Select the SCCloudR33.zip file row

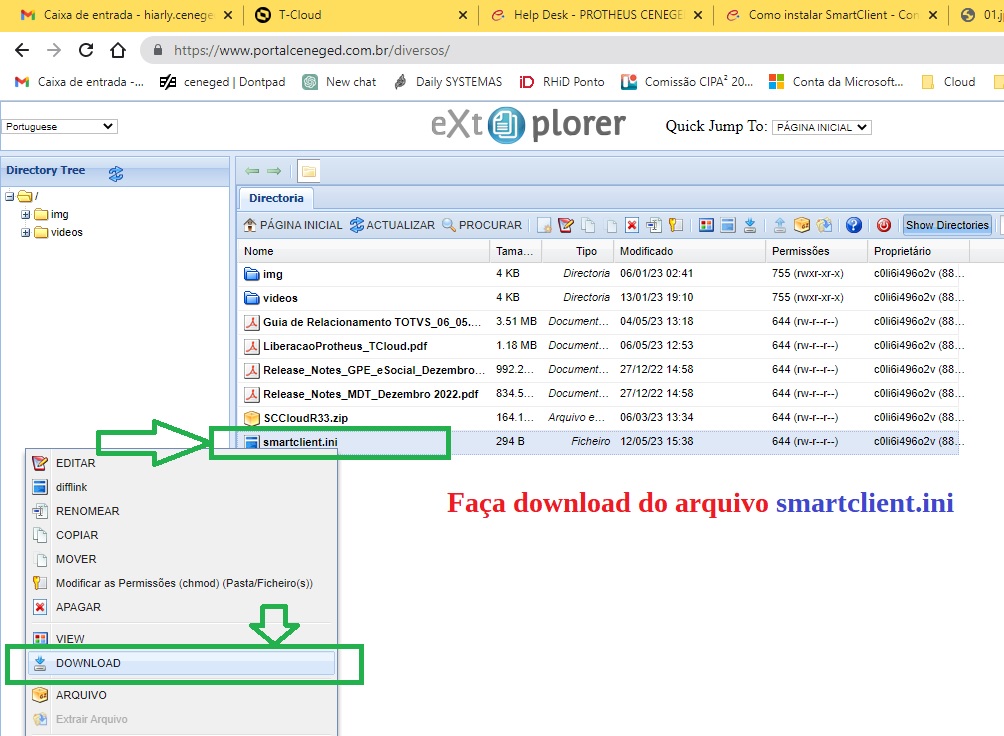point(305,418)
